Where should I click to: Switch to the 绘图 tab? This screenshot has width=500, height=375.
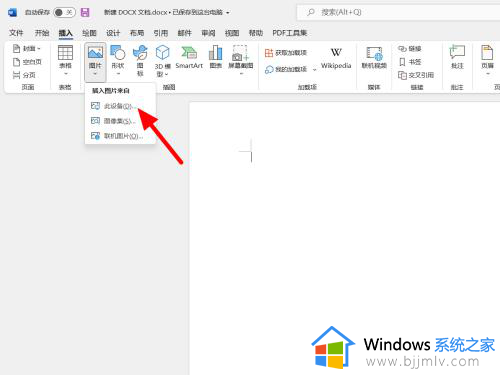pyautogui.click(x=89, y=33)
